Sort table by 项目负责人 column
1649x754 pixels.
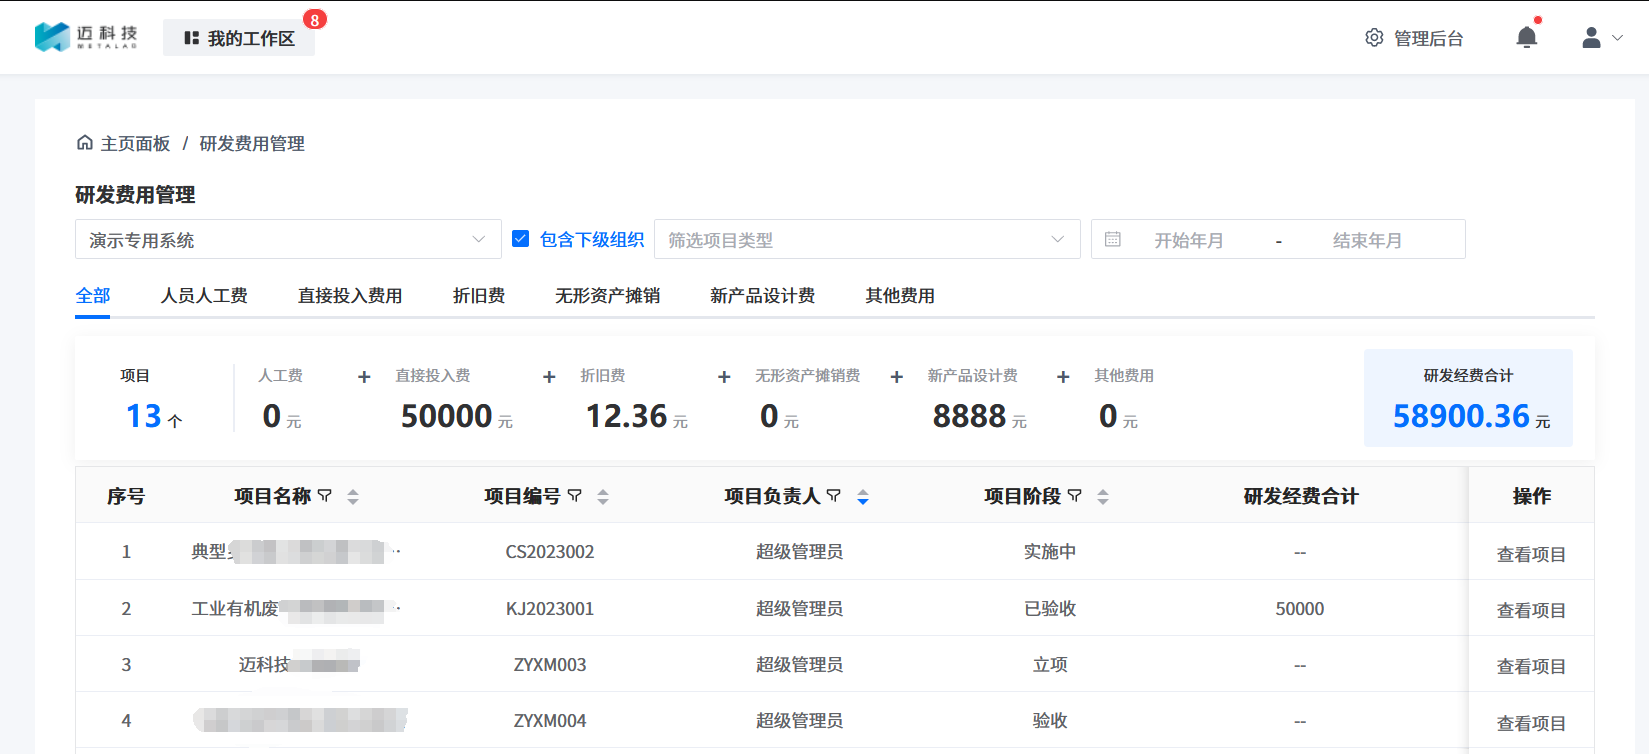[863, 497]
